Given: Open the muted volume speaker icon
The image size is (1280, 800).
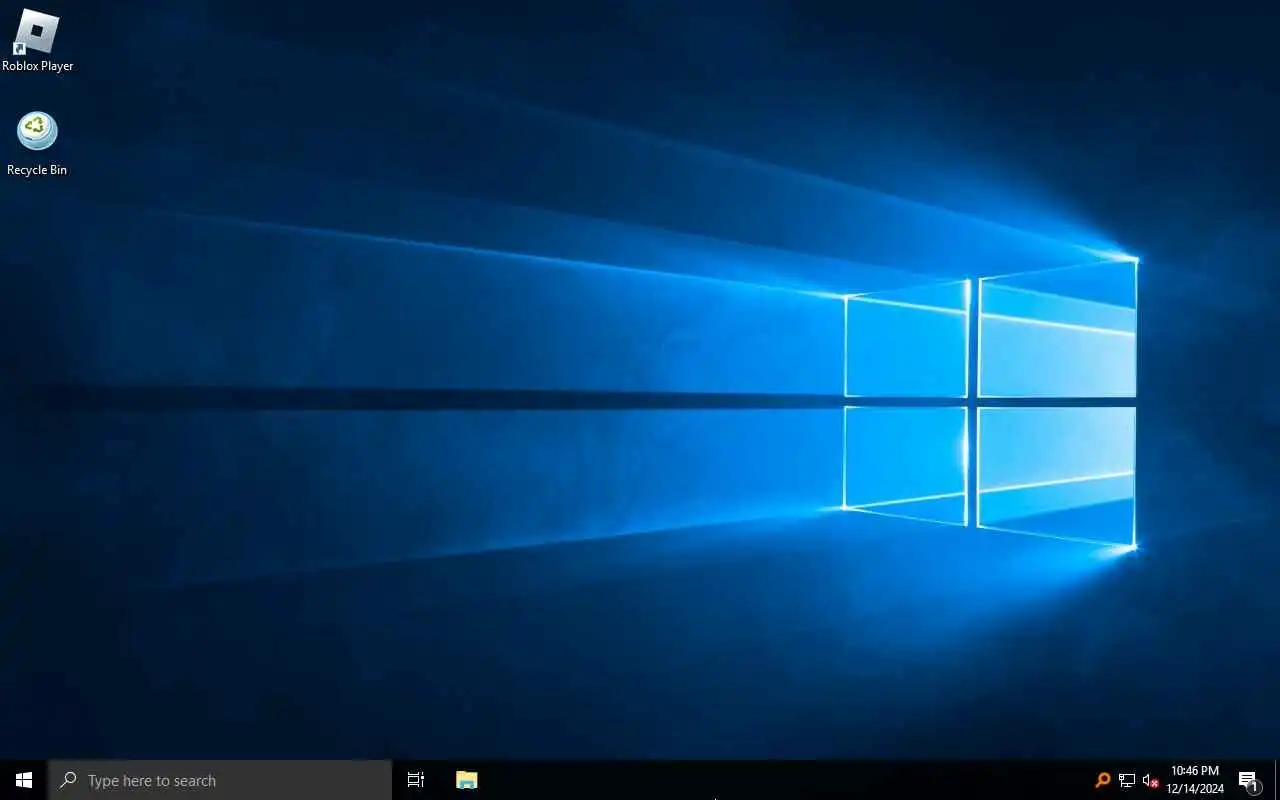Looking at the screenshot, I should click(1150, 780).
